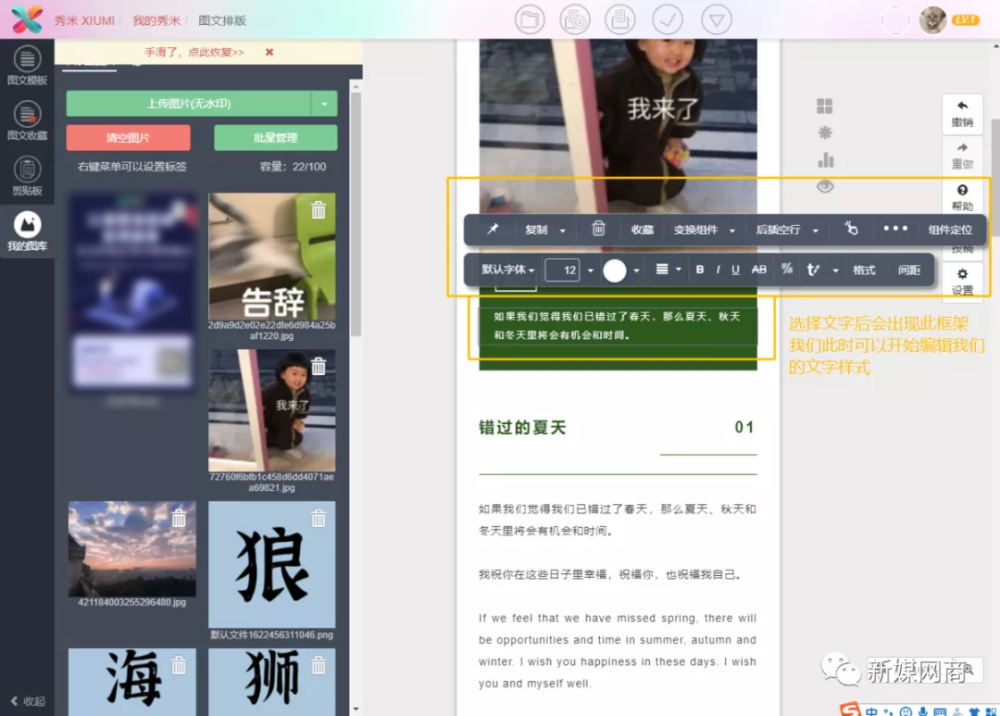Click the checkmark icon in top toolbar
The height and width of the screenshot is (716, 1000).
coord(668,20)
